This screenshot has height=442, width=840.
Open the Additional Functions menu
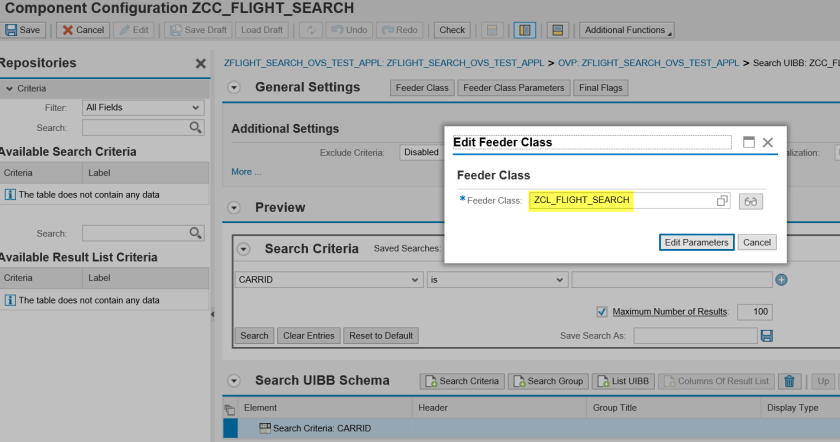coord(627,30)
